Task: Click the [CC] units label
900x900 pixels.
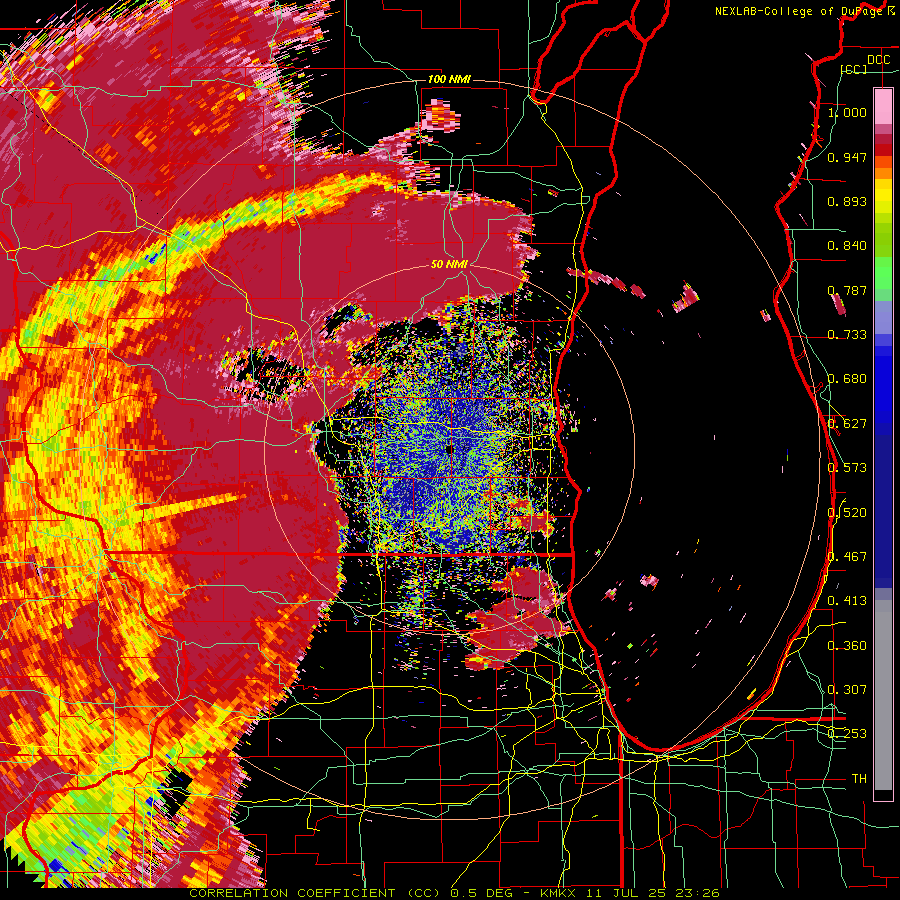Action: 854,69
